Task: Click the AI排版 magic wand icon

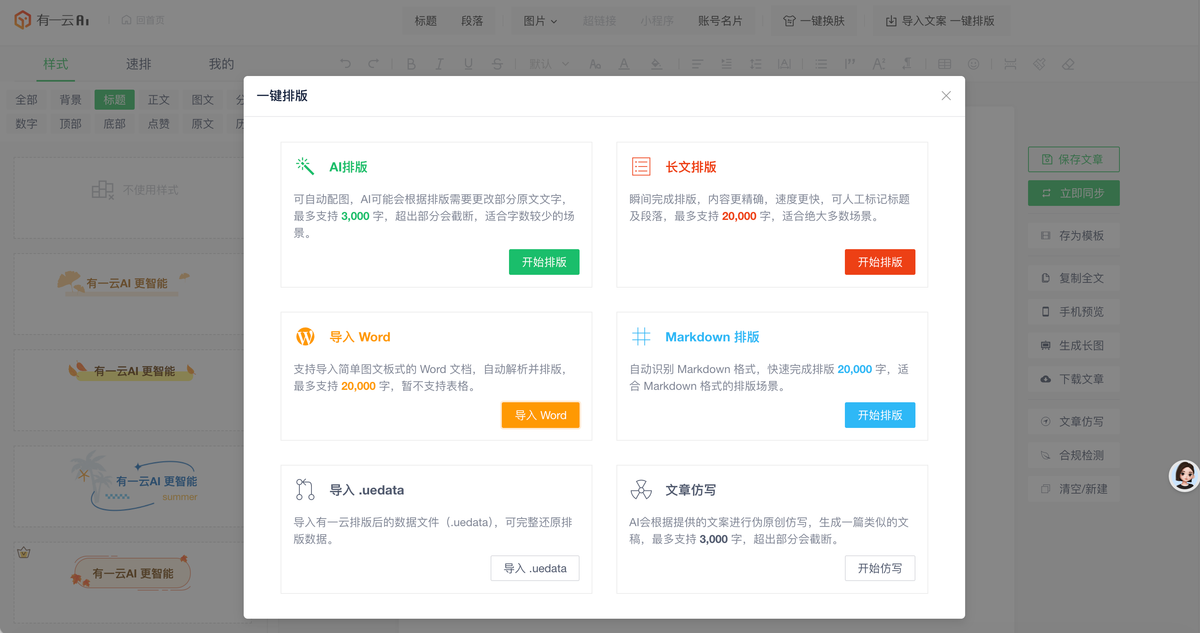Action: (305, 167)
